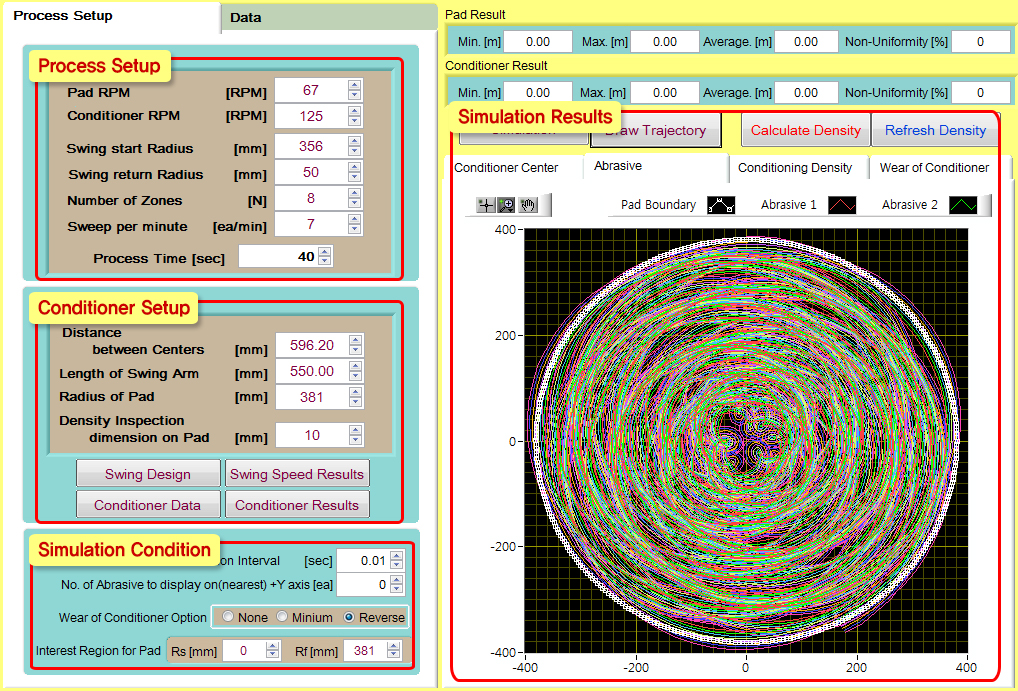Image resolution: width=1018 pixels, height=691 pixels.
Task: Open the Wear of Conditioner tab
Action: click(935, 168)
